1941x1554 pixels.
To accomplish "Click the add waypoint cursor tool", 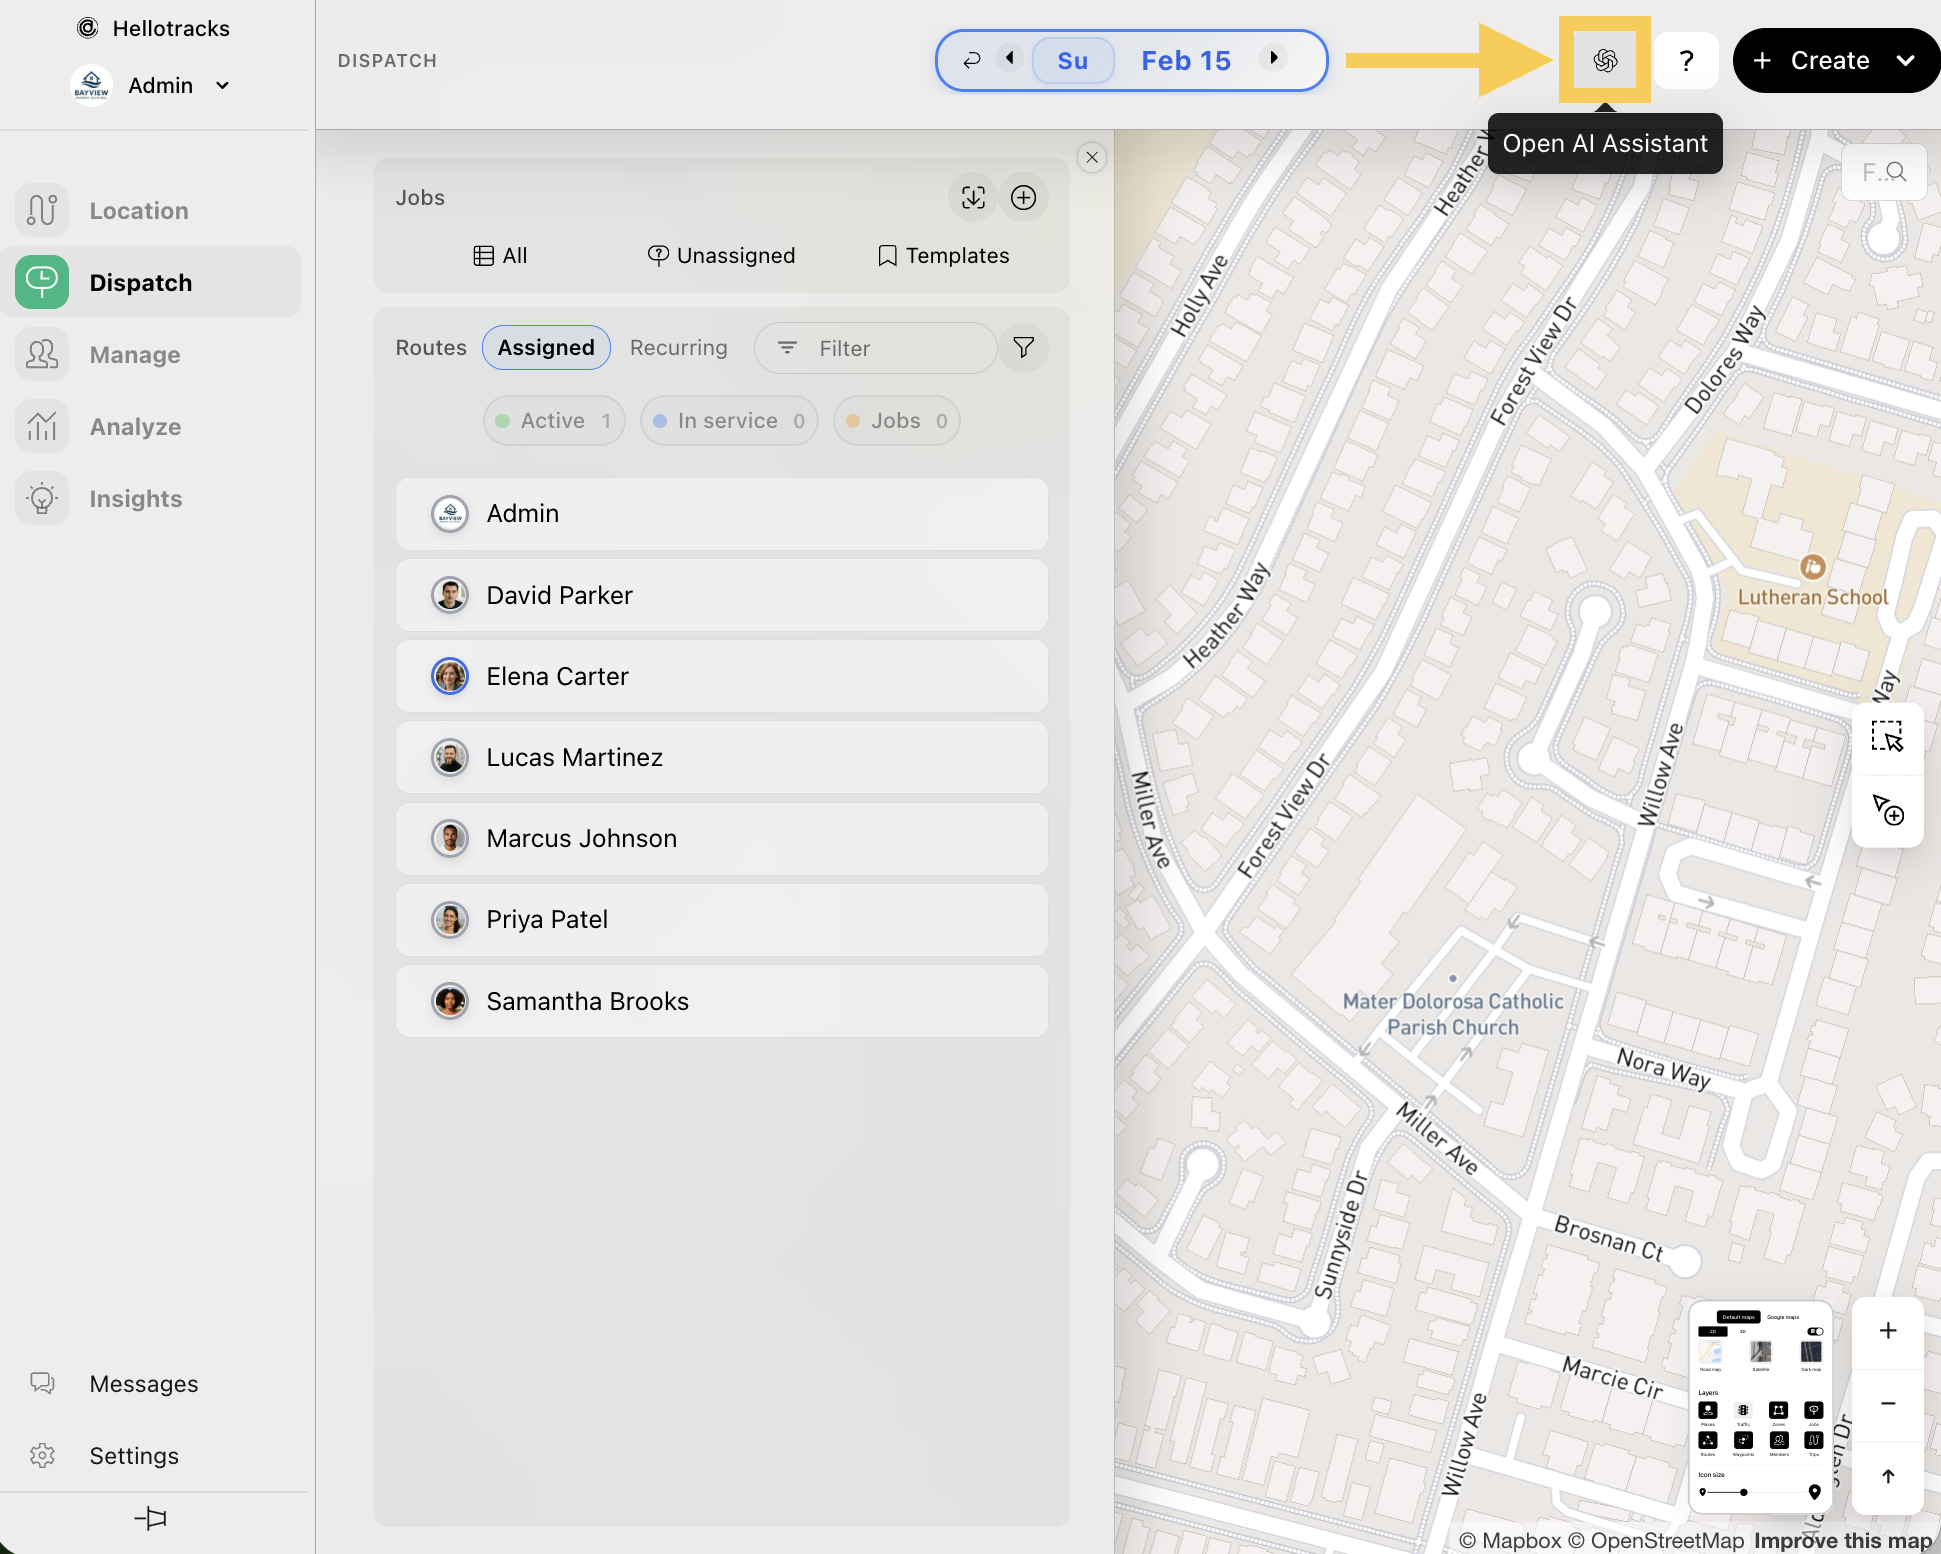I will coord(1887,810).
